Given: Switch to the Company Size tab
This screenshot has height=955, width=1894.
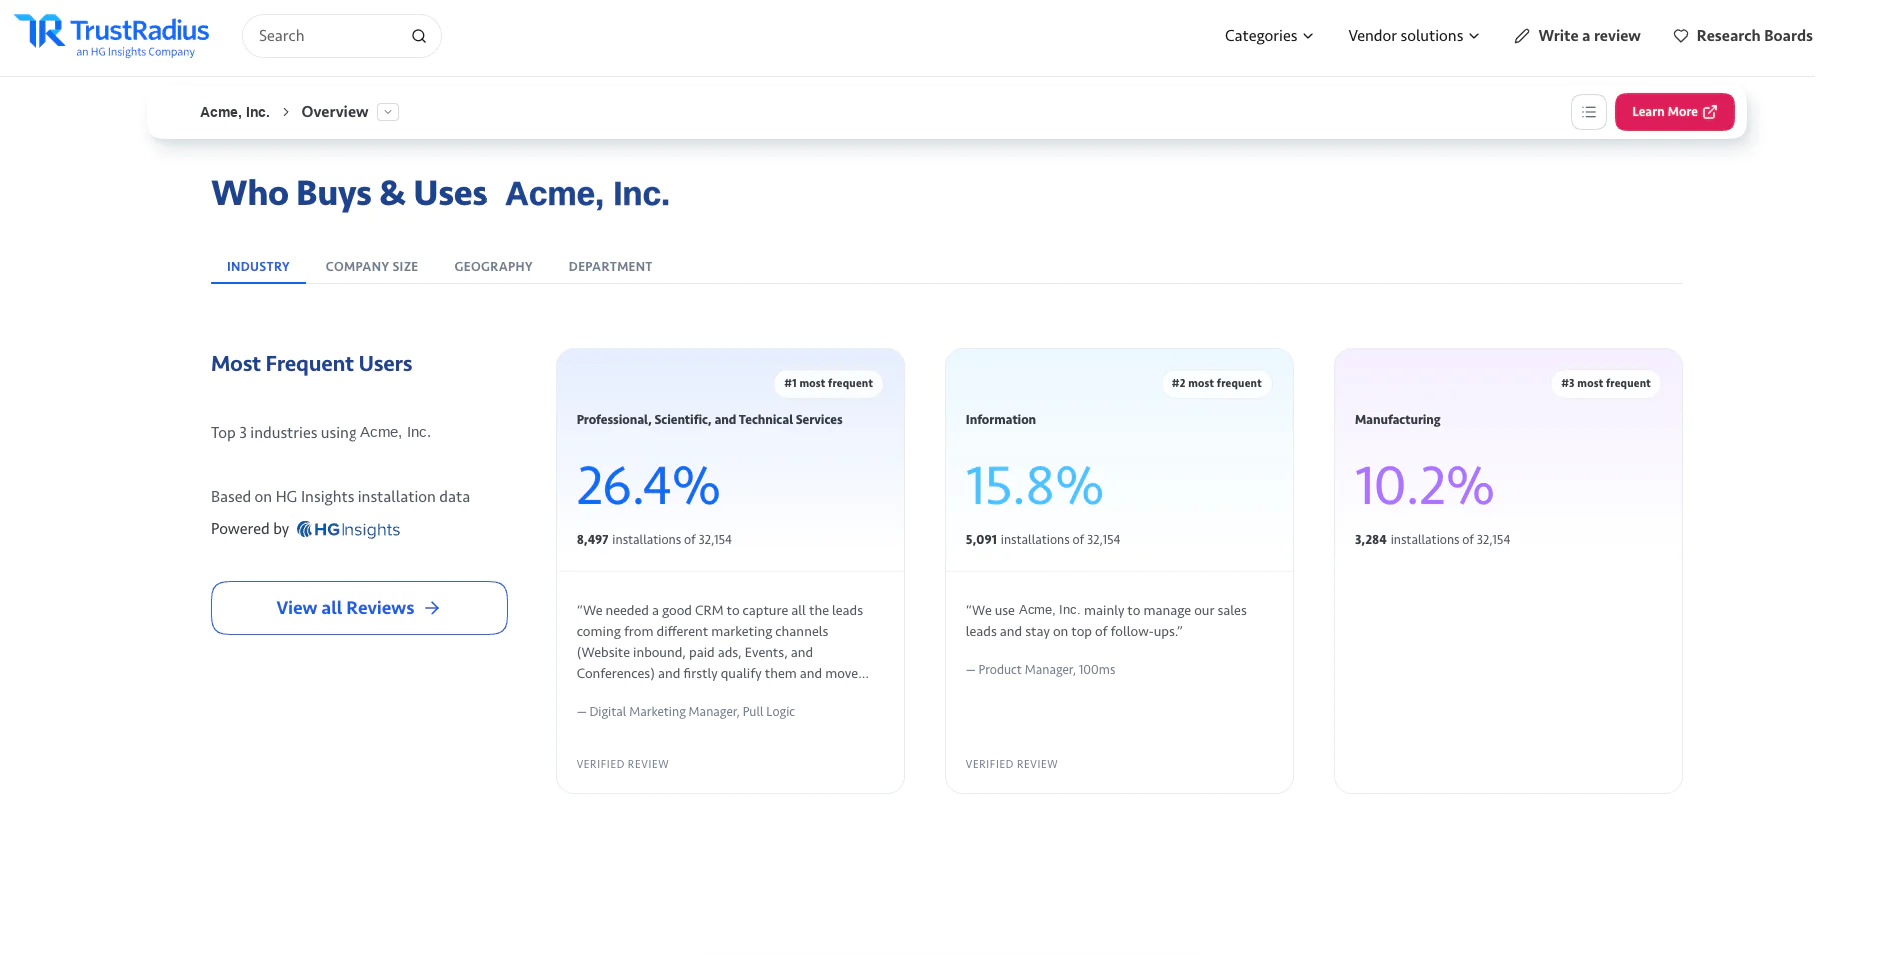Looking at the screenshot, I should coord(372,267).
